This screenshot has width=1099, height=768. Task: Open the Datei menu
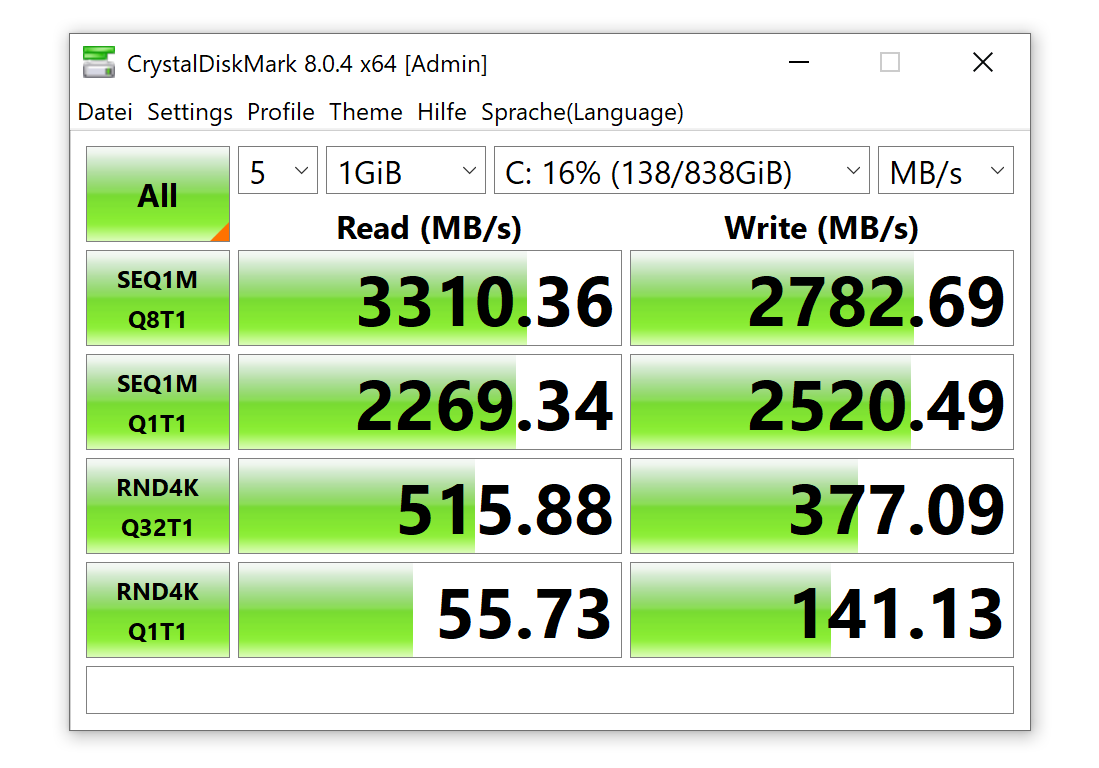tap(105, 112)
